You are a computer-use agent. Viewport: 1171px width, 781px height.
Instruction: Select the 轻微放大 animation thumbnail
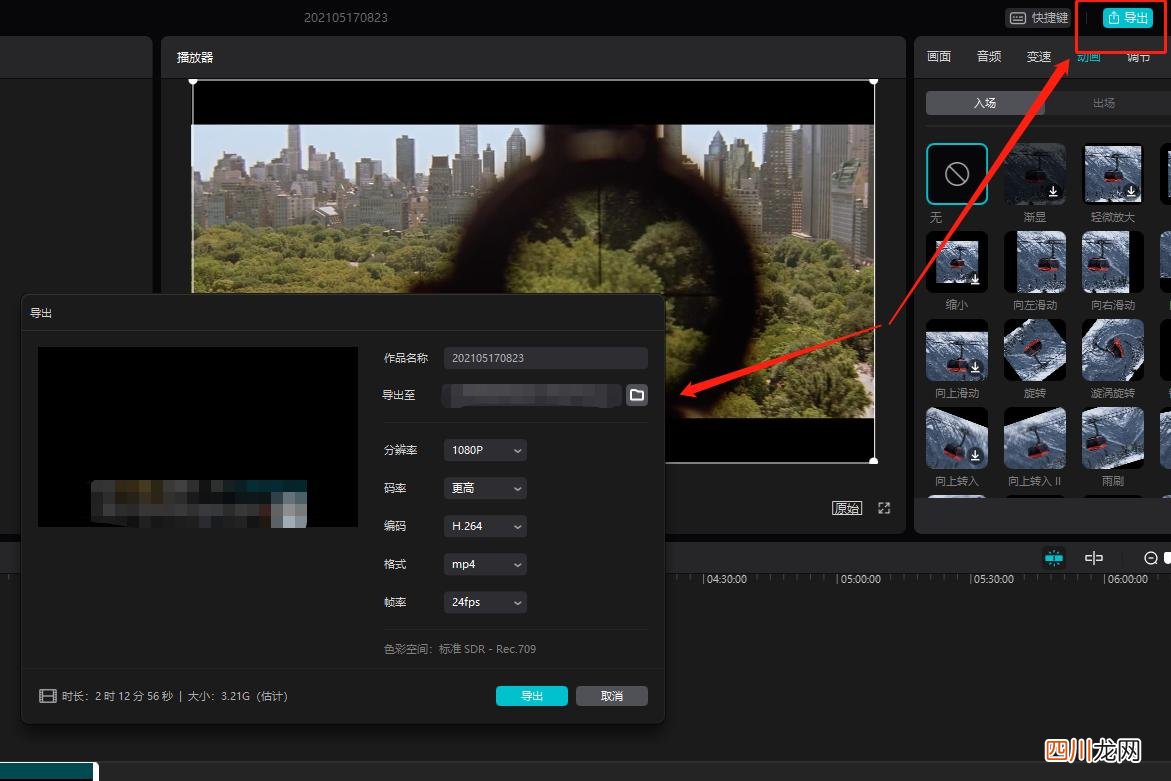[x=1113, y=174]
